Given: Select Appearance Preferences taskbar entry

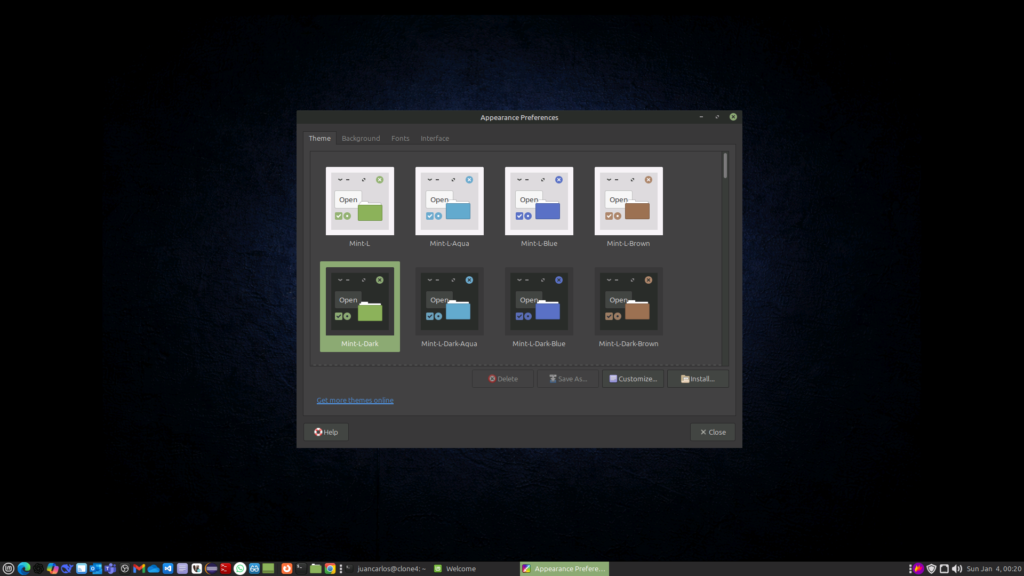Looking at the screenshot, I should click(564, 569).
